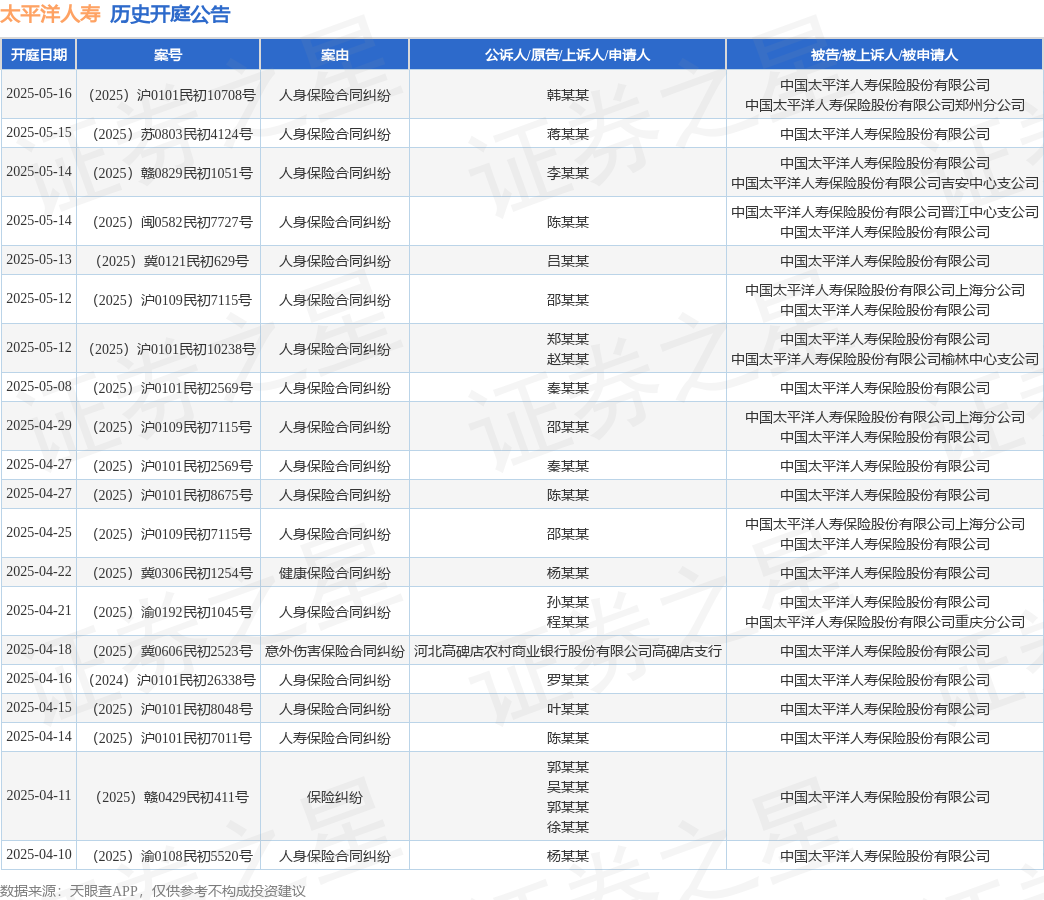Image resolution: width=1044 pixels, height=900 pixels.
Task: Select case number 渝0108民初5520号
Action: [x=172, y=856]
